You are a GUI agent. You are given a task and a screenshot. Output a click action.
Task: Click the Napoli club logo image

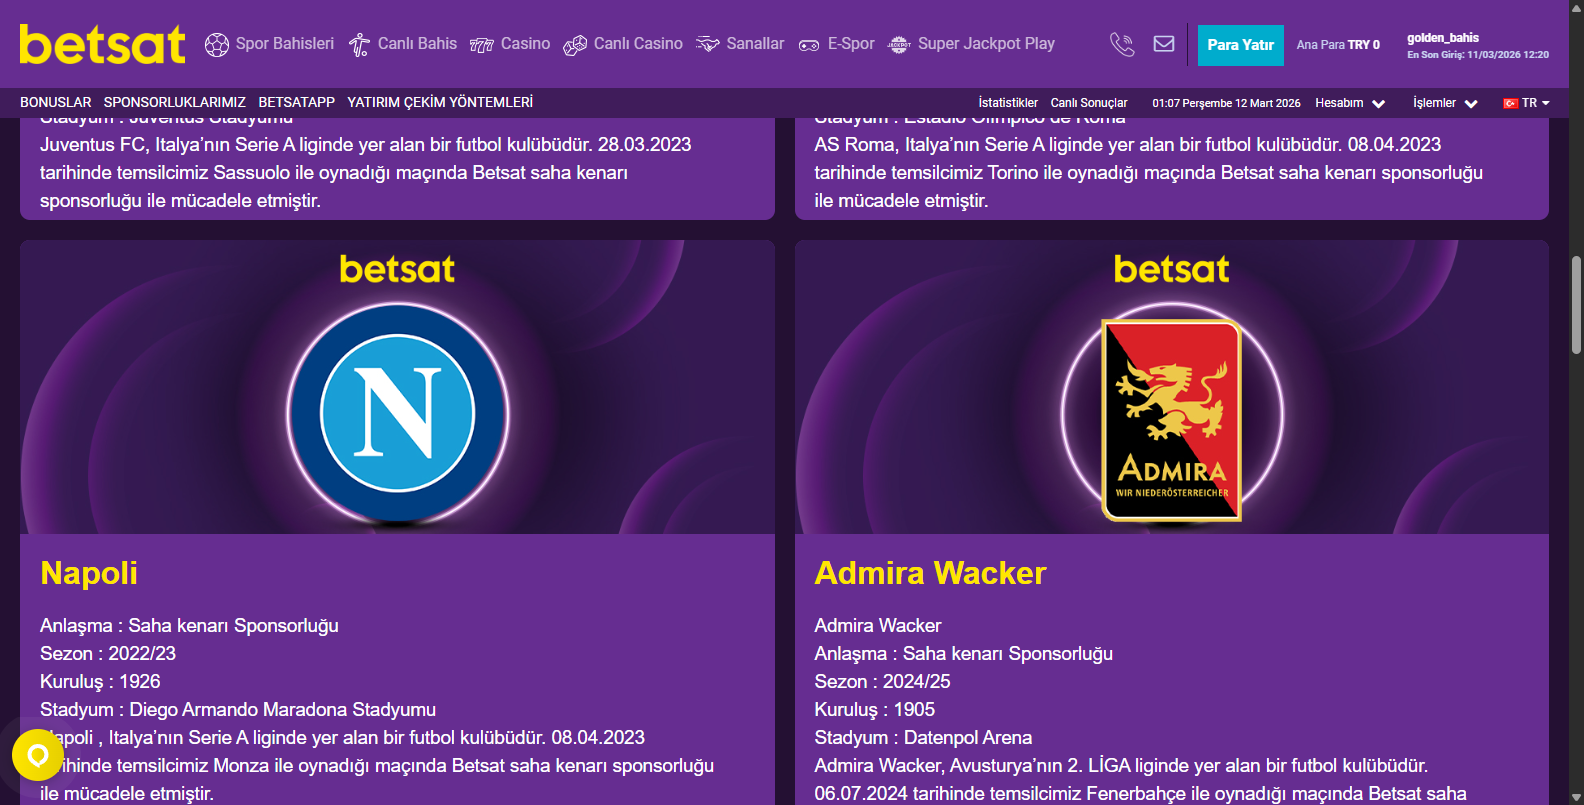click(398, 413)
